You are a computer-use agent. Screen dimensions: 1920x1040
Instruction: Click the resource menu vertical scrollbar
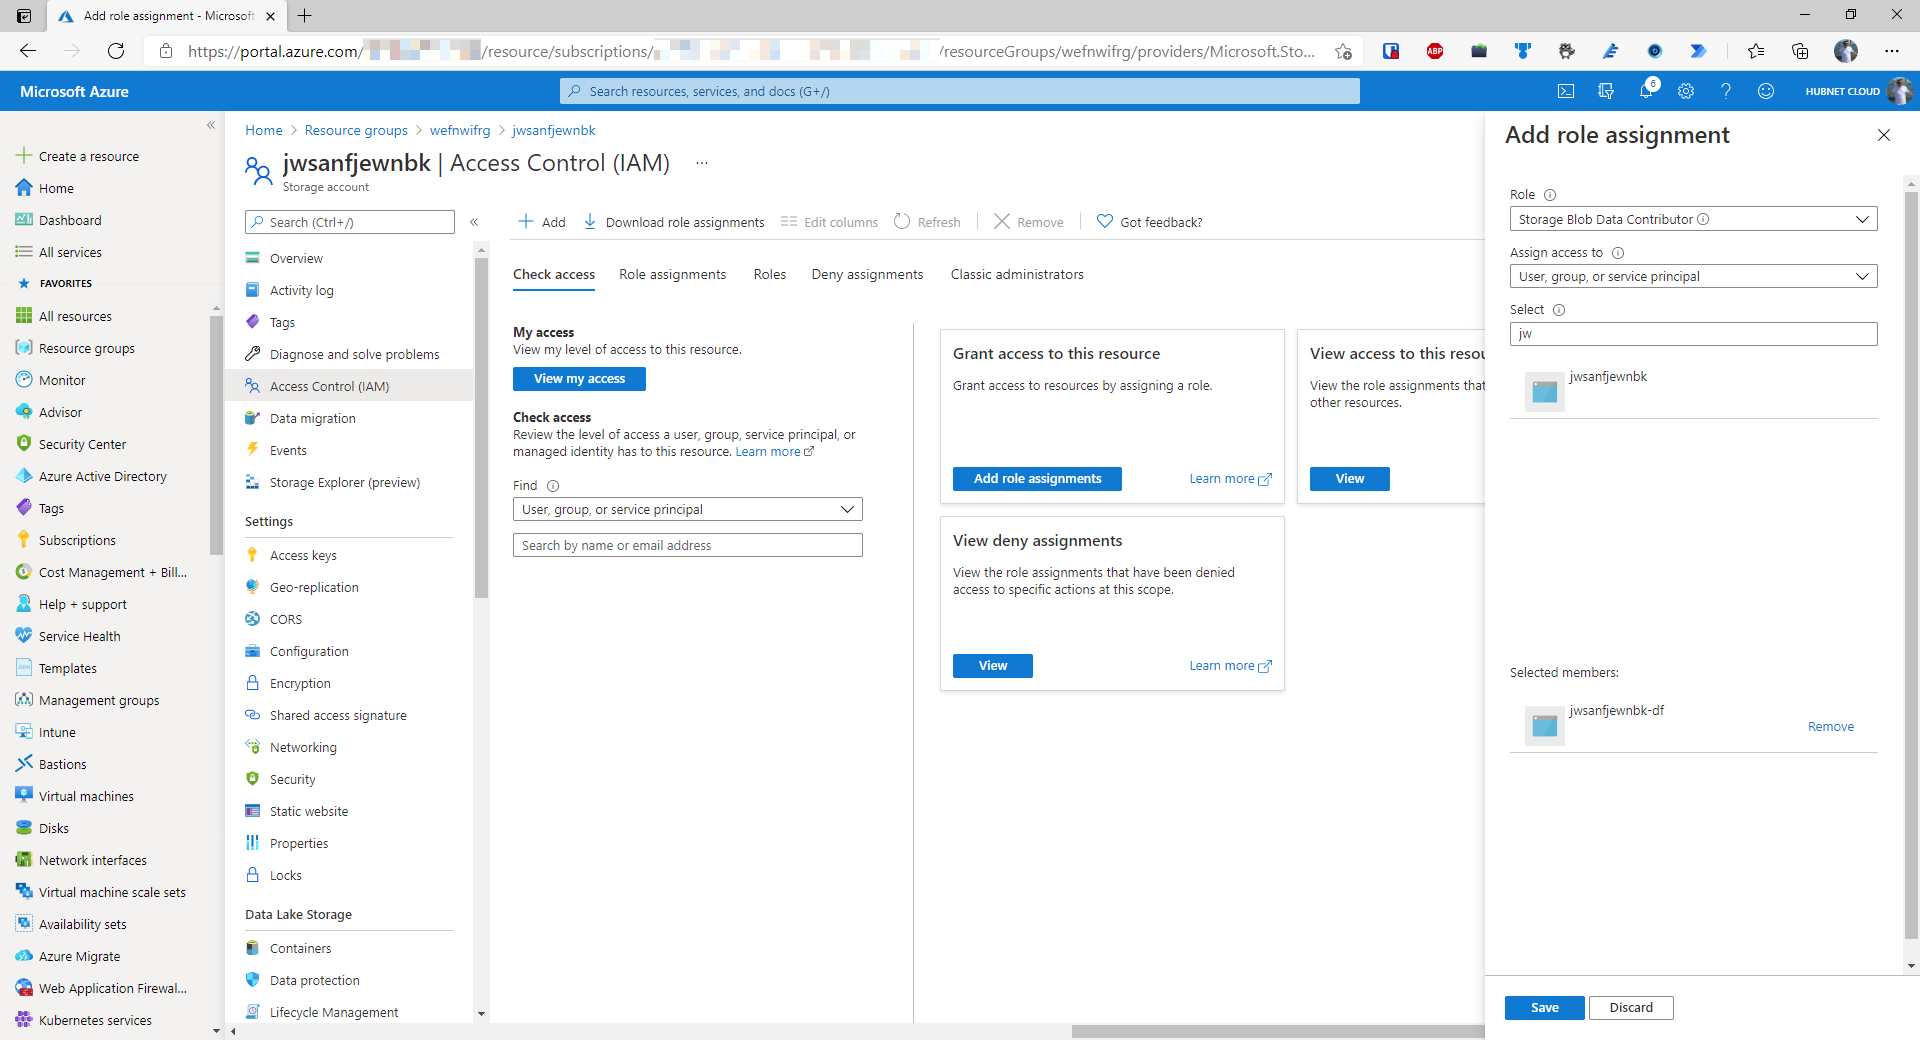click(481, 427)
